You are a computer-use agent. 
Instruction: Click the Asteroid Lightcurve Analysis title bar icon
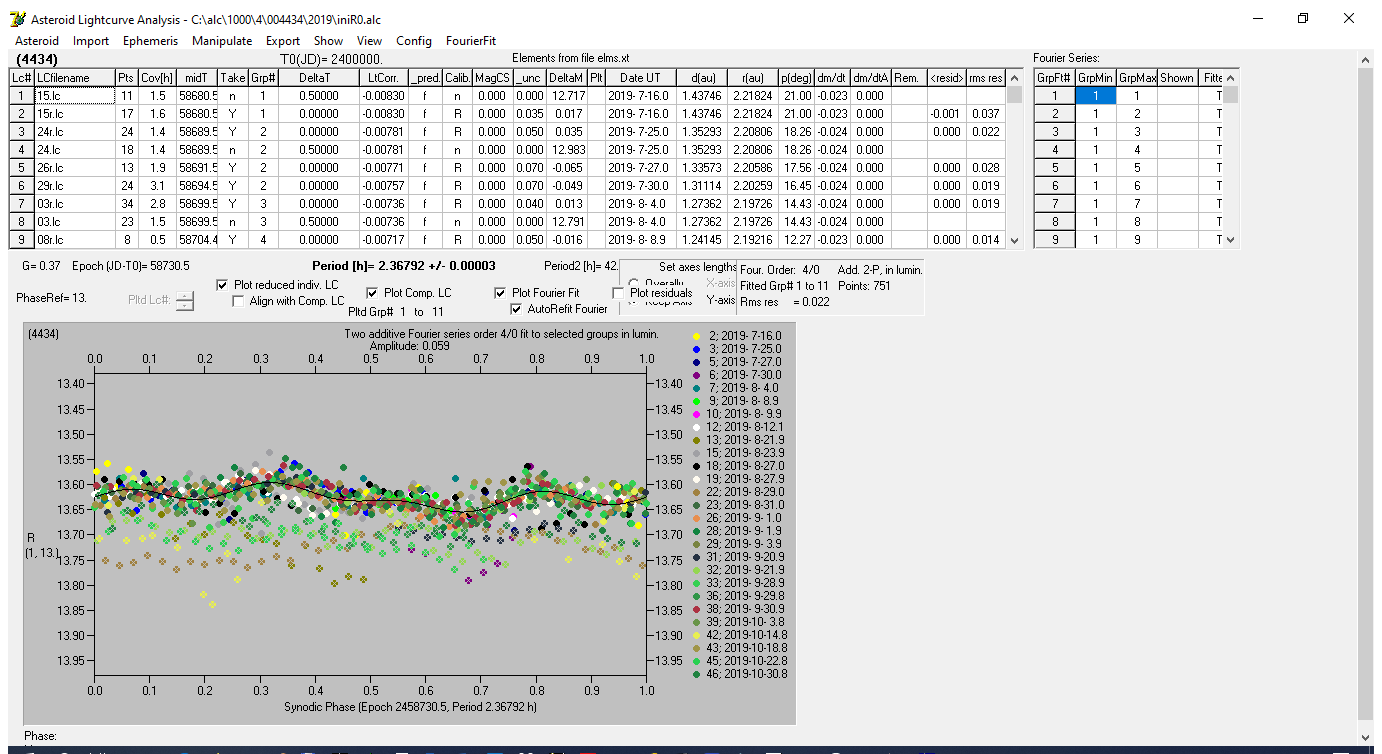click(17, 19)
